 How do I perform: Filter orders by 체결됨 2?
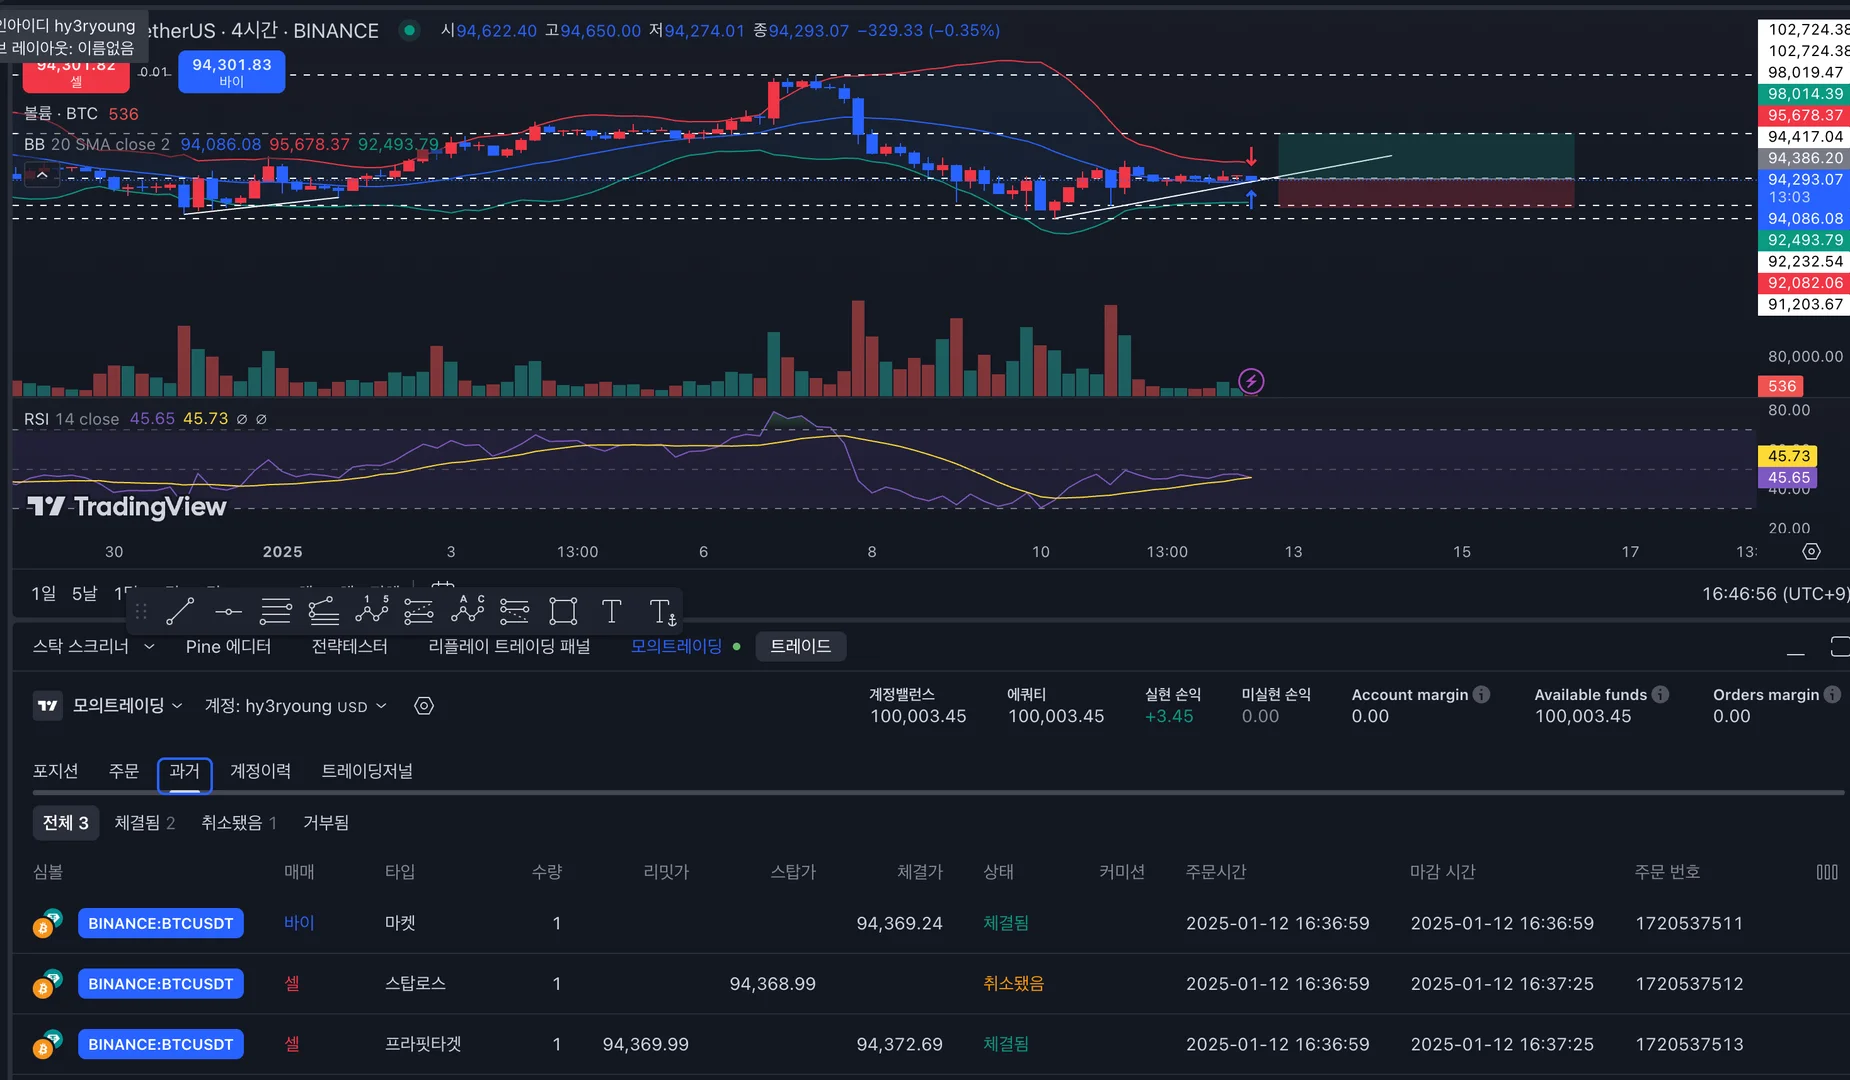[x=145, y=823]
